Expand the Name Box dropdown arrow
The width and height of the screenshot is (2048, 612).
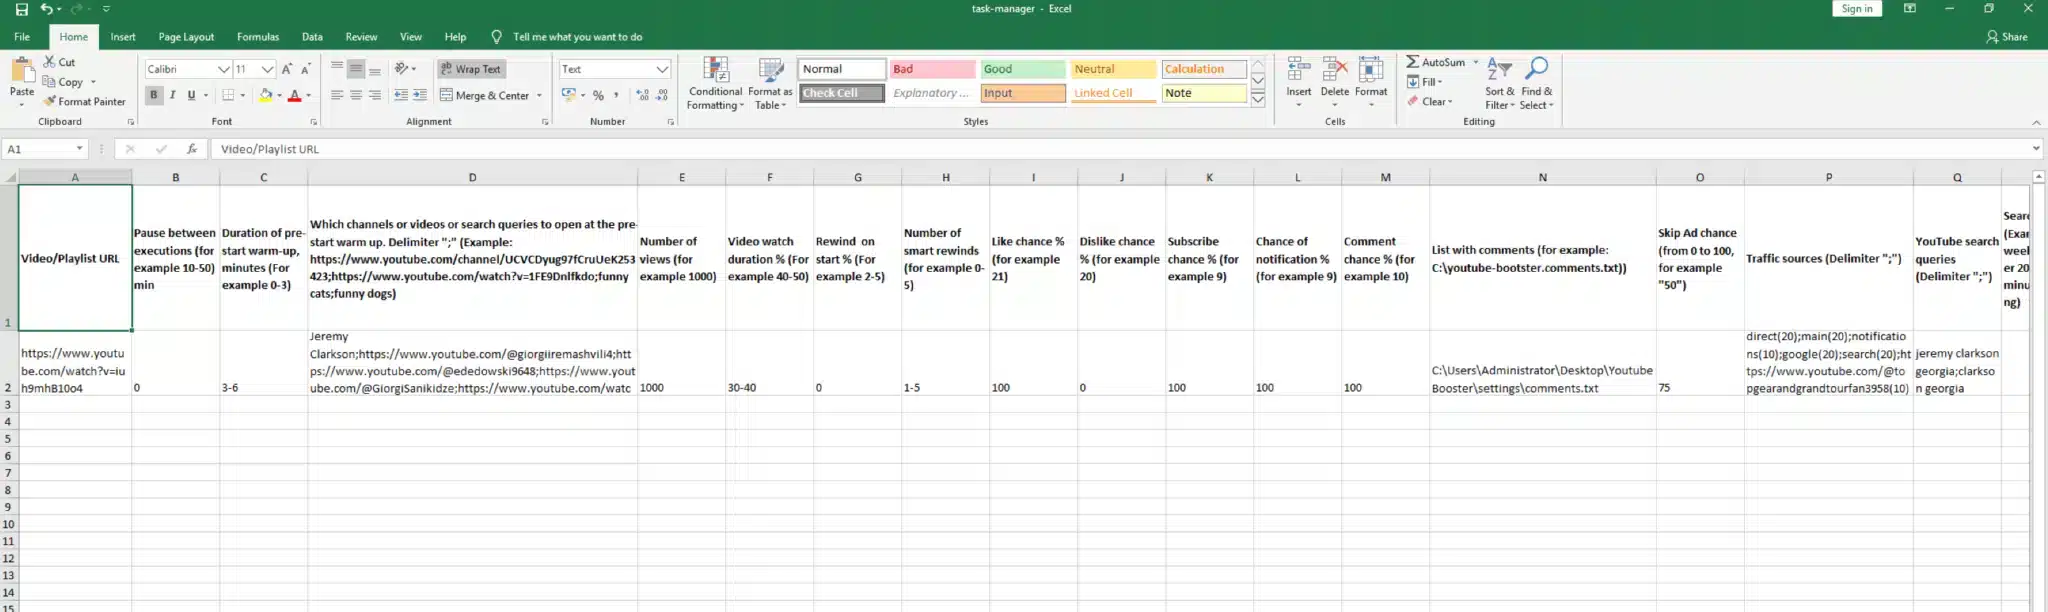tap(79, 149)
